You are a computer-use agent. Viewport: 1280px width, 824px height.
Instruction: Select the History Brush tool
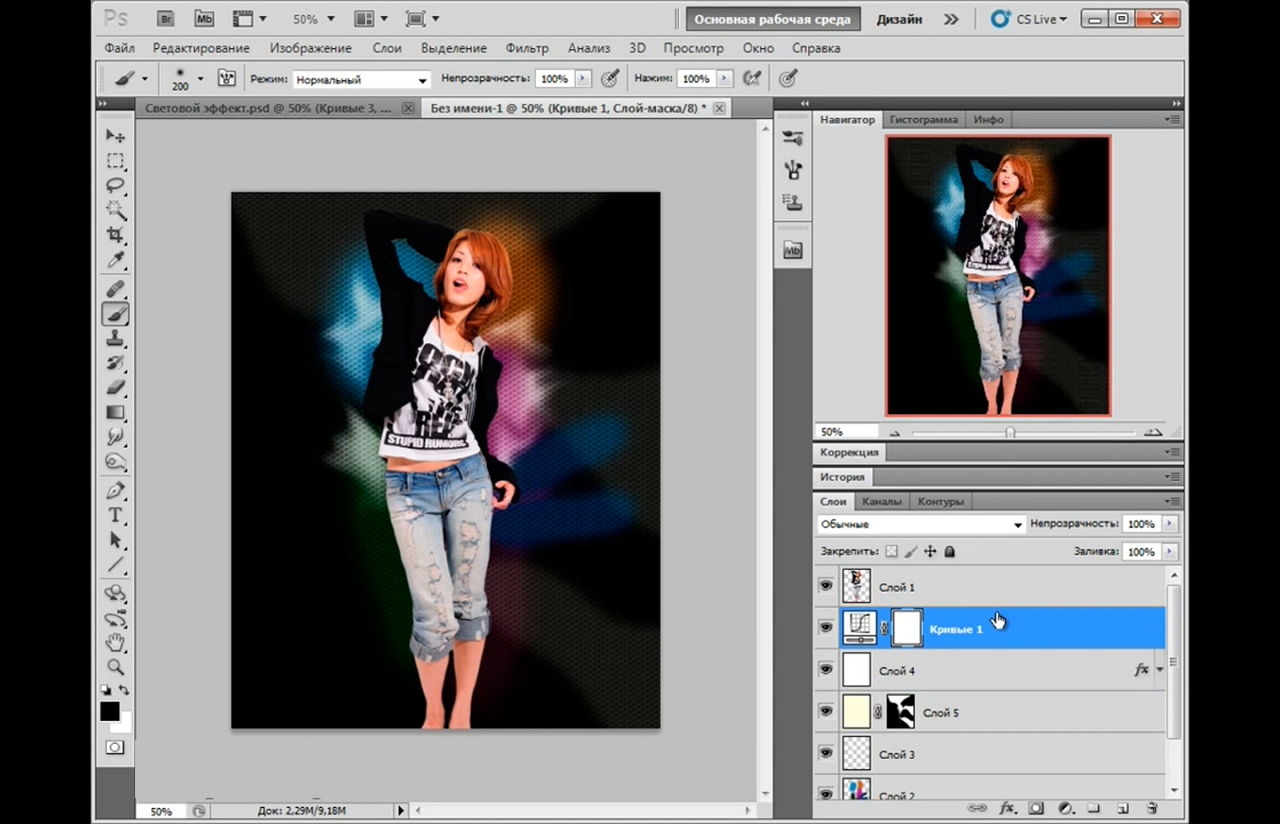[x=116, y=363]
